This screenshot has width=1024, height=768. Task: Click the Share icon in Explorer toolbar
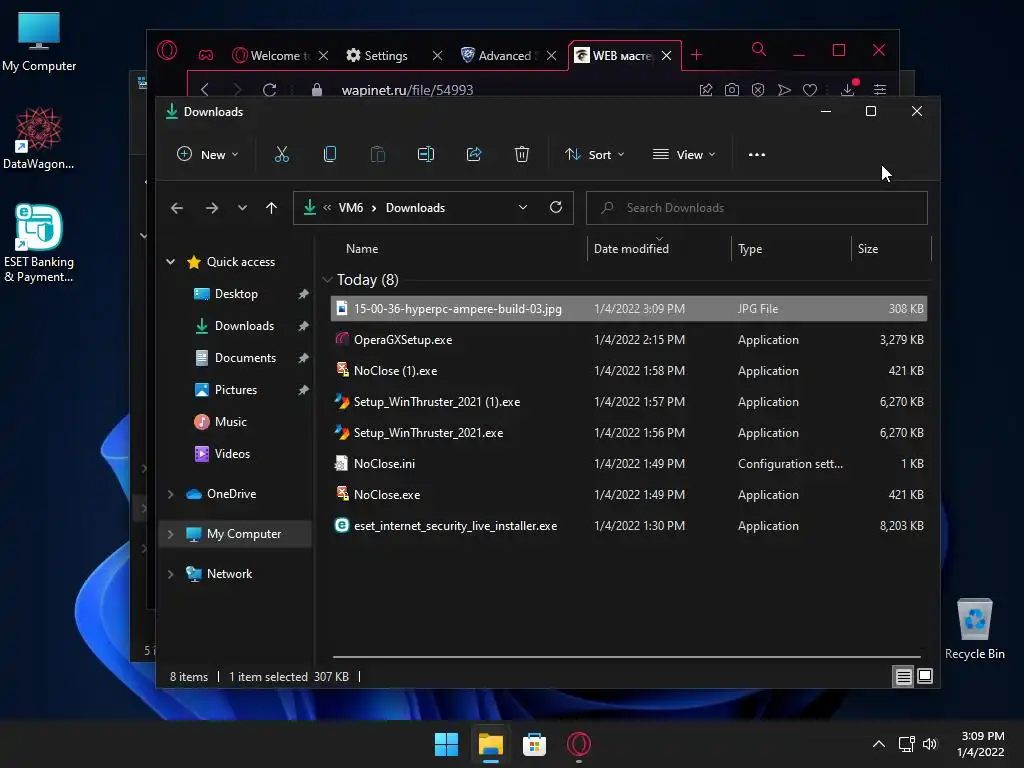tap(474, 155)
